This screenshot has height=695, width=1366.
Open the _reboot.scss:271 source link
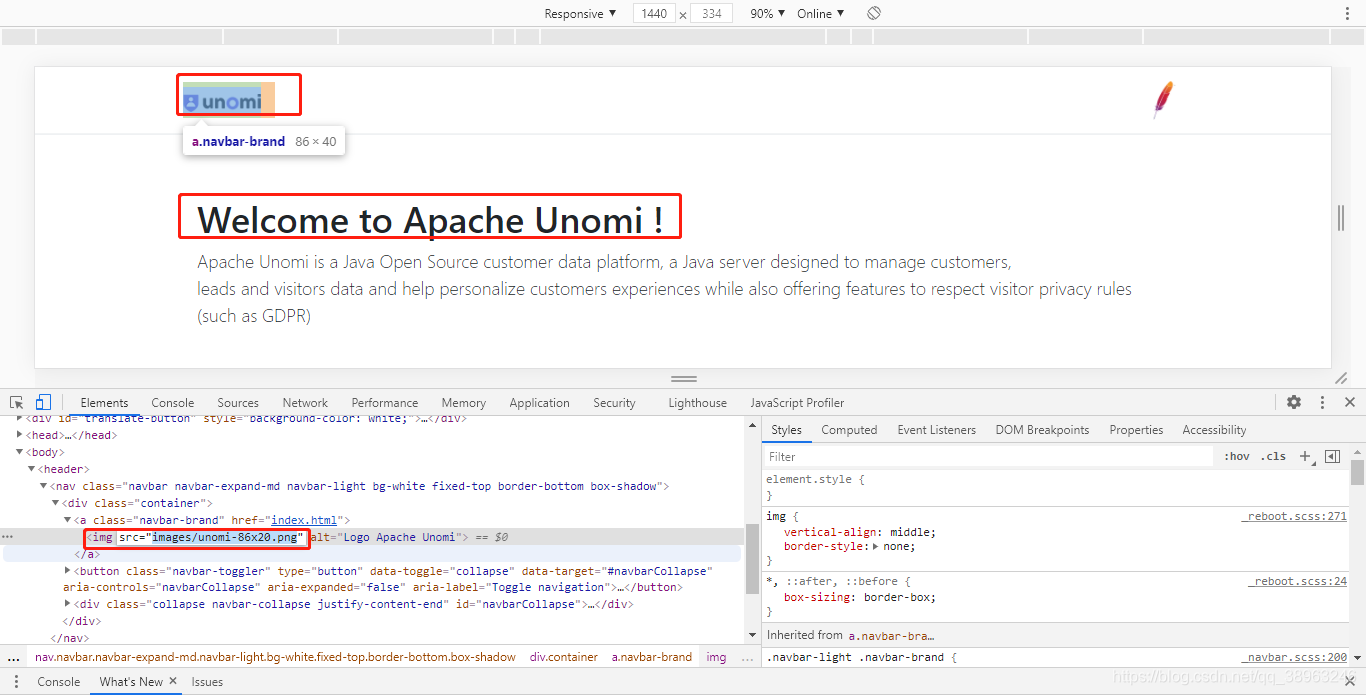click(1295, 516)
